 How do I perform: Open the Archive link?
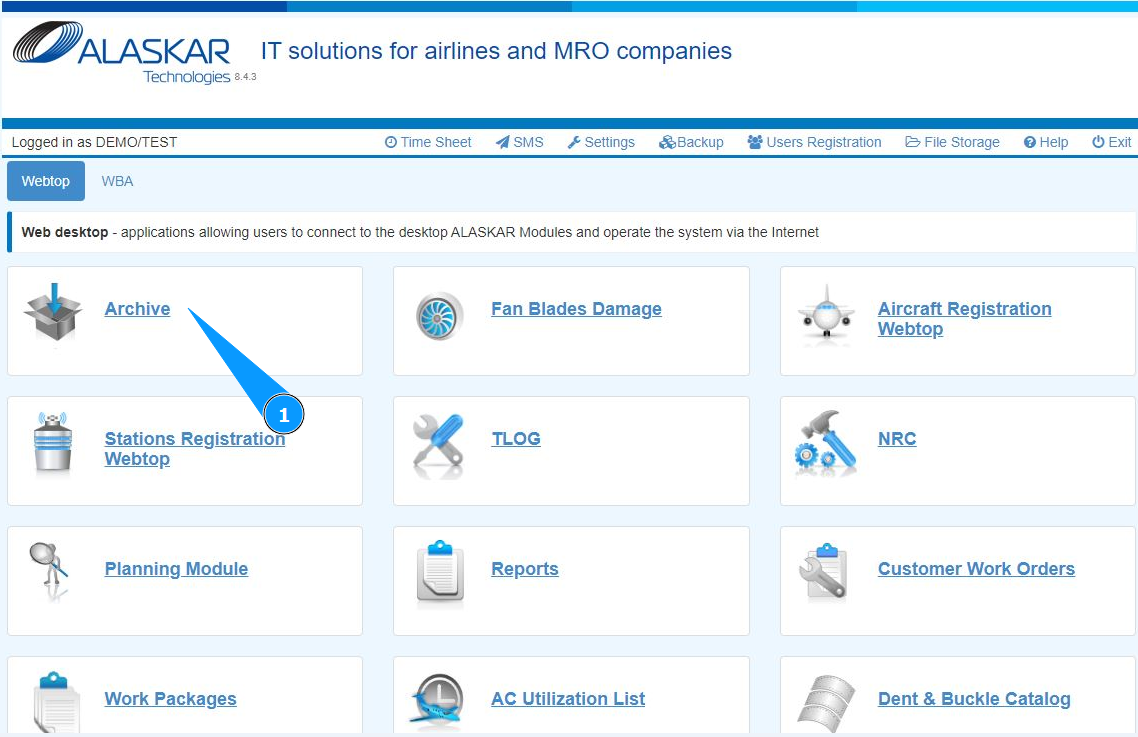(137, 309)
